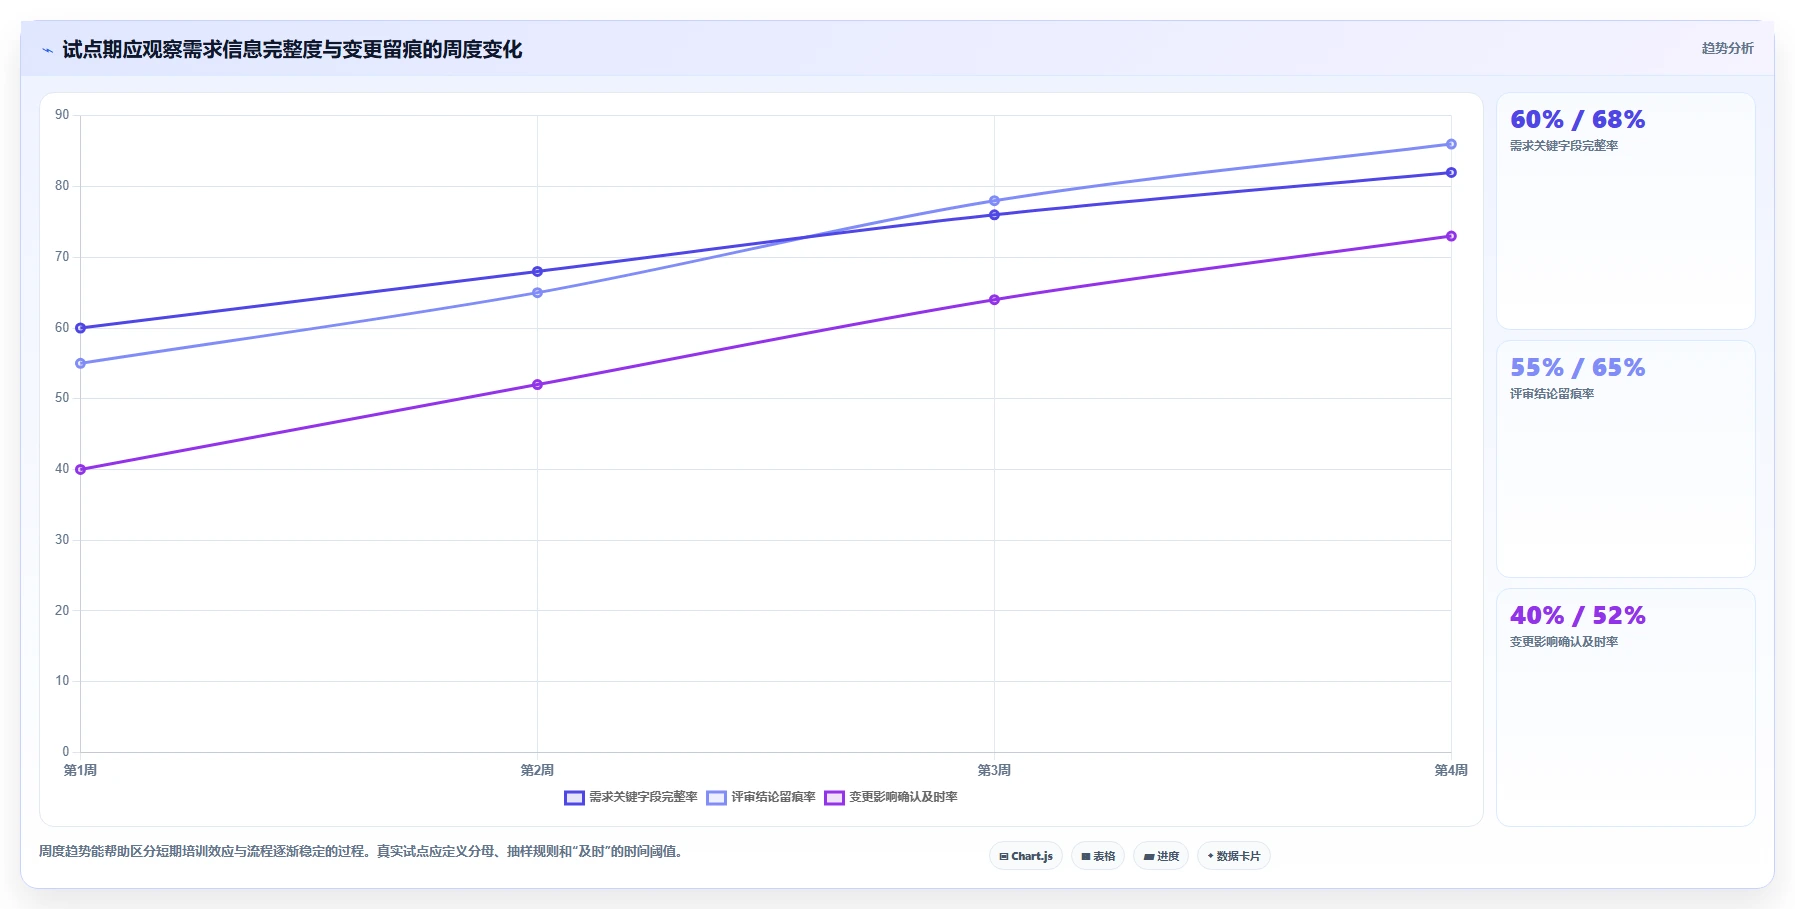Click the 需求关键字段完整率 legend label
This screenshot has width=1795, height=909.
pos(643,797)
